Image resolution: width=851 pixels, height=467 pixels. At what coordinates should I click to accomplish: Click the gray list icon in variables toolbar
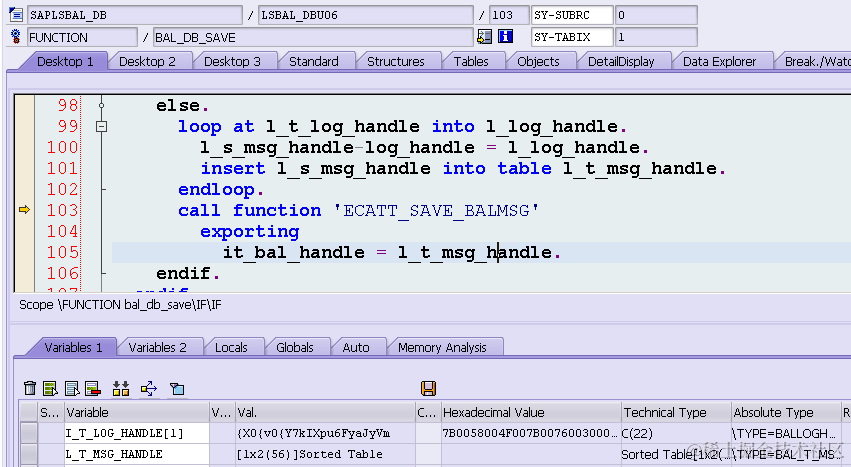(72, 388)
